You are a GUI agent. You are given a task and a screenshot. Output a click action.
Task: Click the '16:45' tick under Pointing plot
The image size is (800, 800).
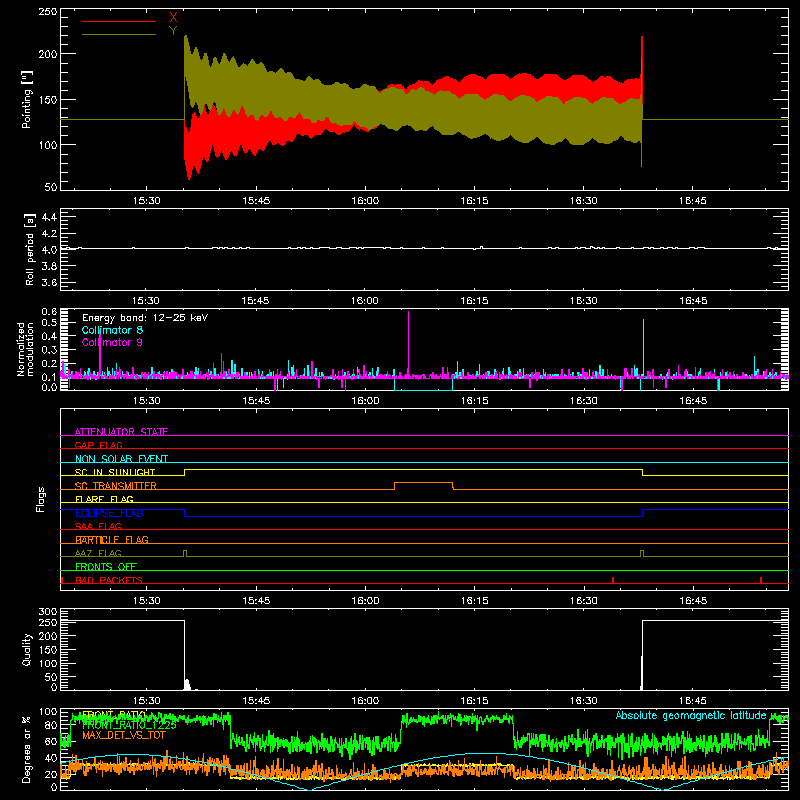point(693,201)
